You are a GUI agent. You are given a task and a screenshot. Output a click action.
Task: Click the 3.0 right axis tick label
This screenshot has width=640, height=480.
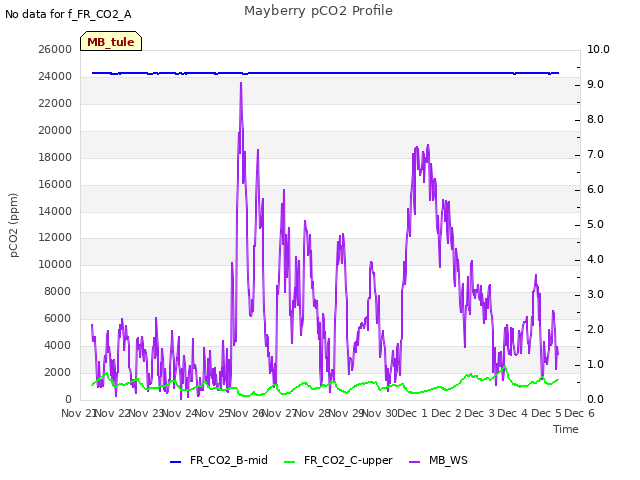pyautogui.click(x=596, y=294)
